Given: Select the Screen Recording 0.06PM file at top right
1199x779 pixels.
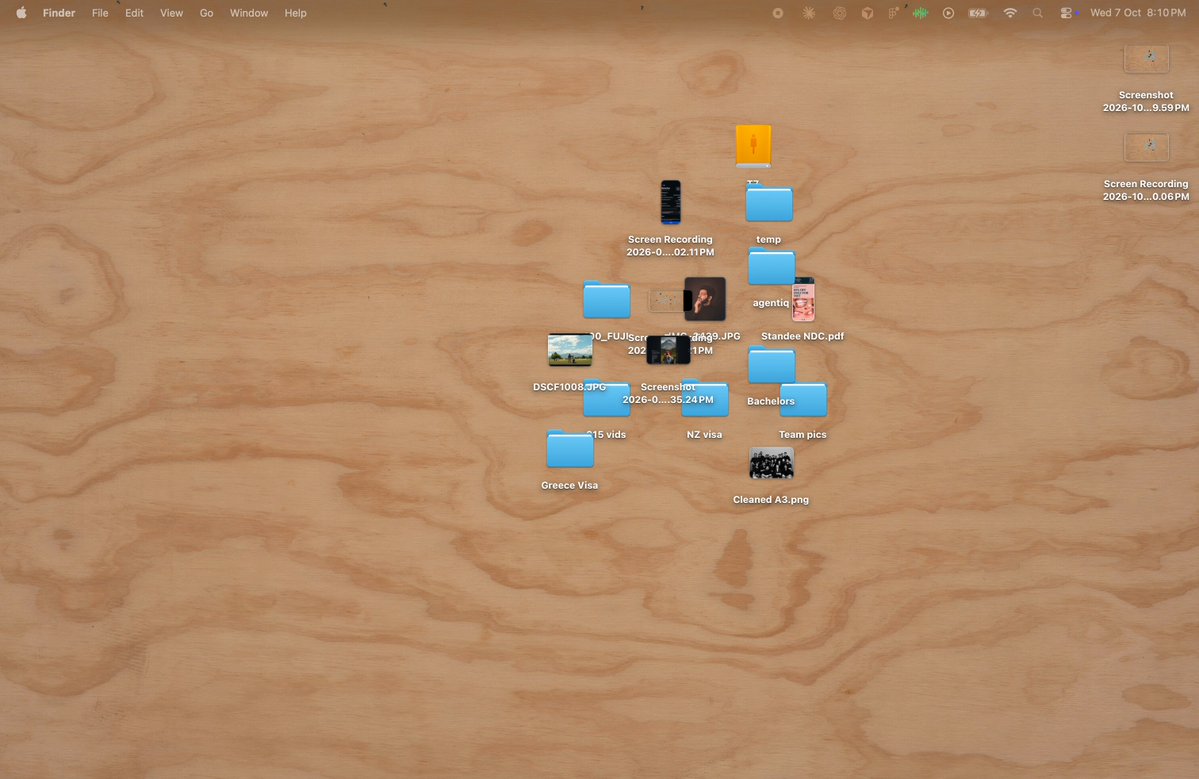Looking at the screenshot, I should (x=1145, y=148).
